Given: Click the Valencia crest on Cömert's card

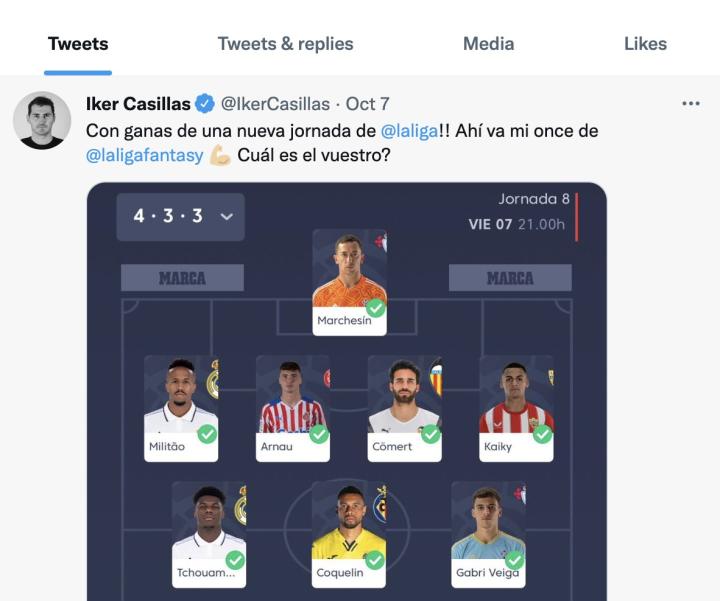Looking at the screenshot, I should pos(436,380).
